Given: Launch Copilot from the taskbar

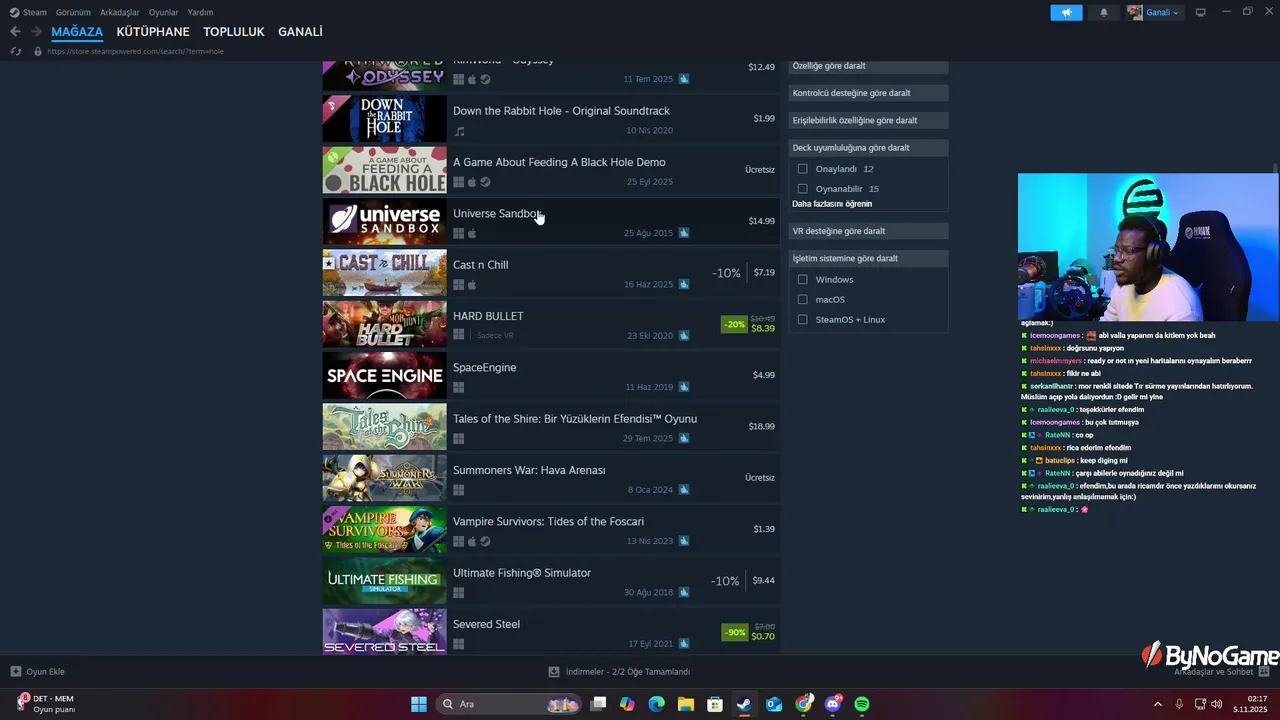Looking at the screenshot, I should pos(627,704).
